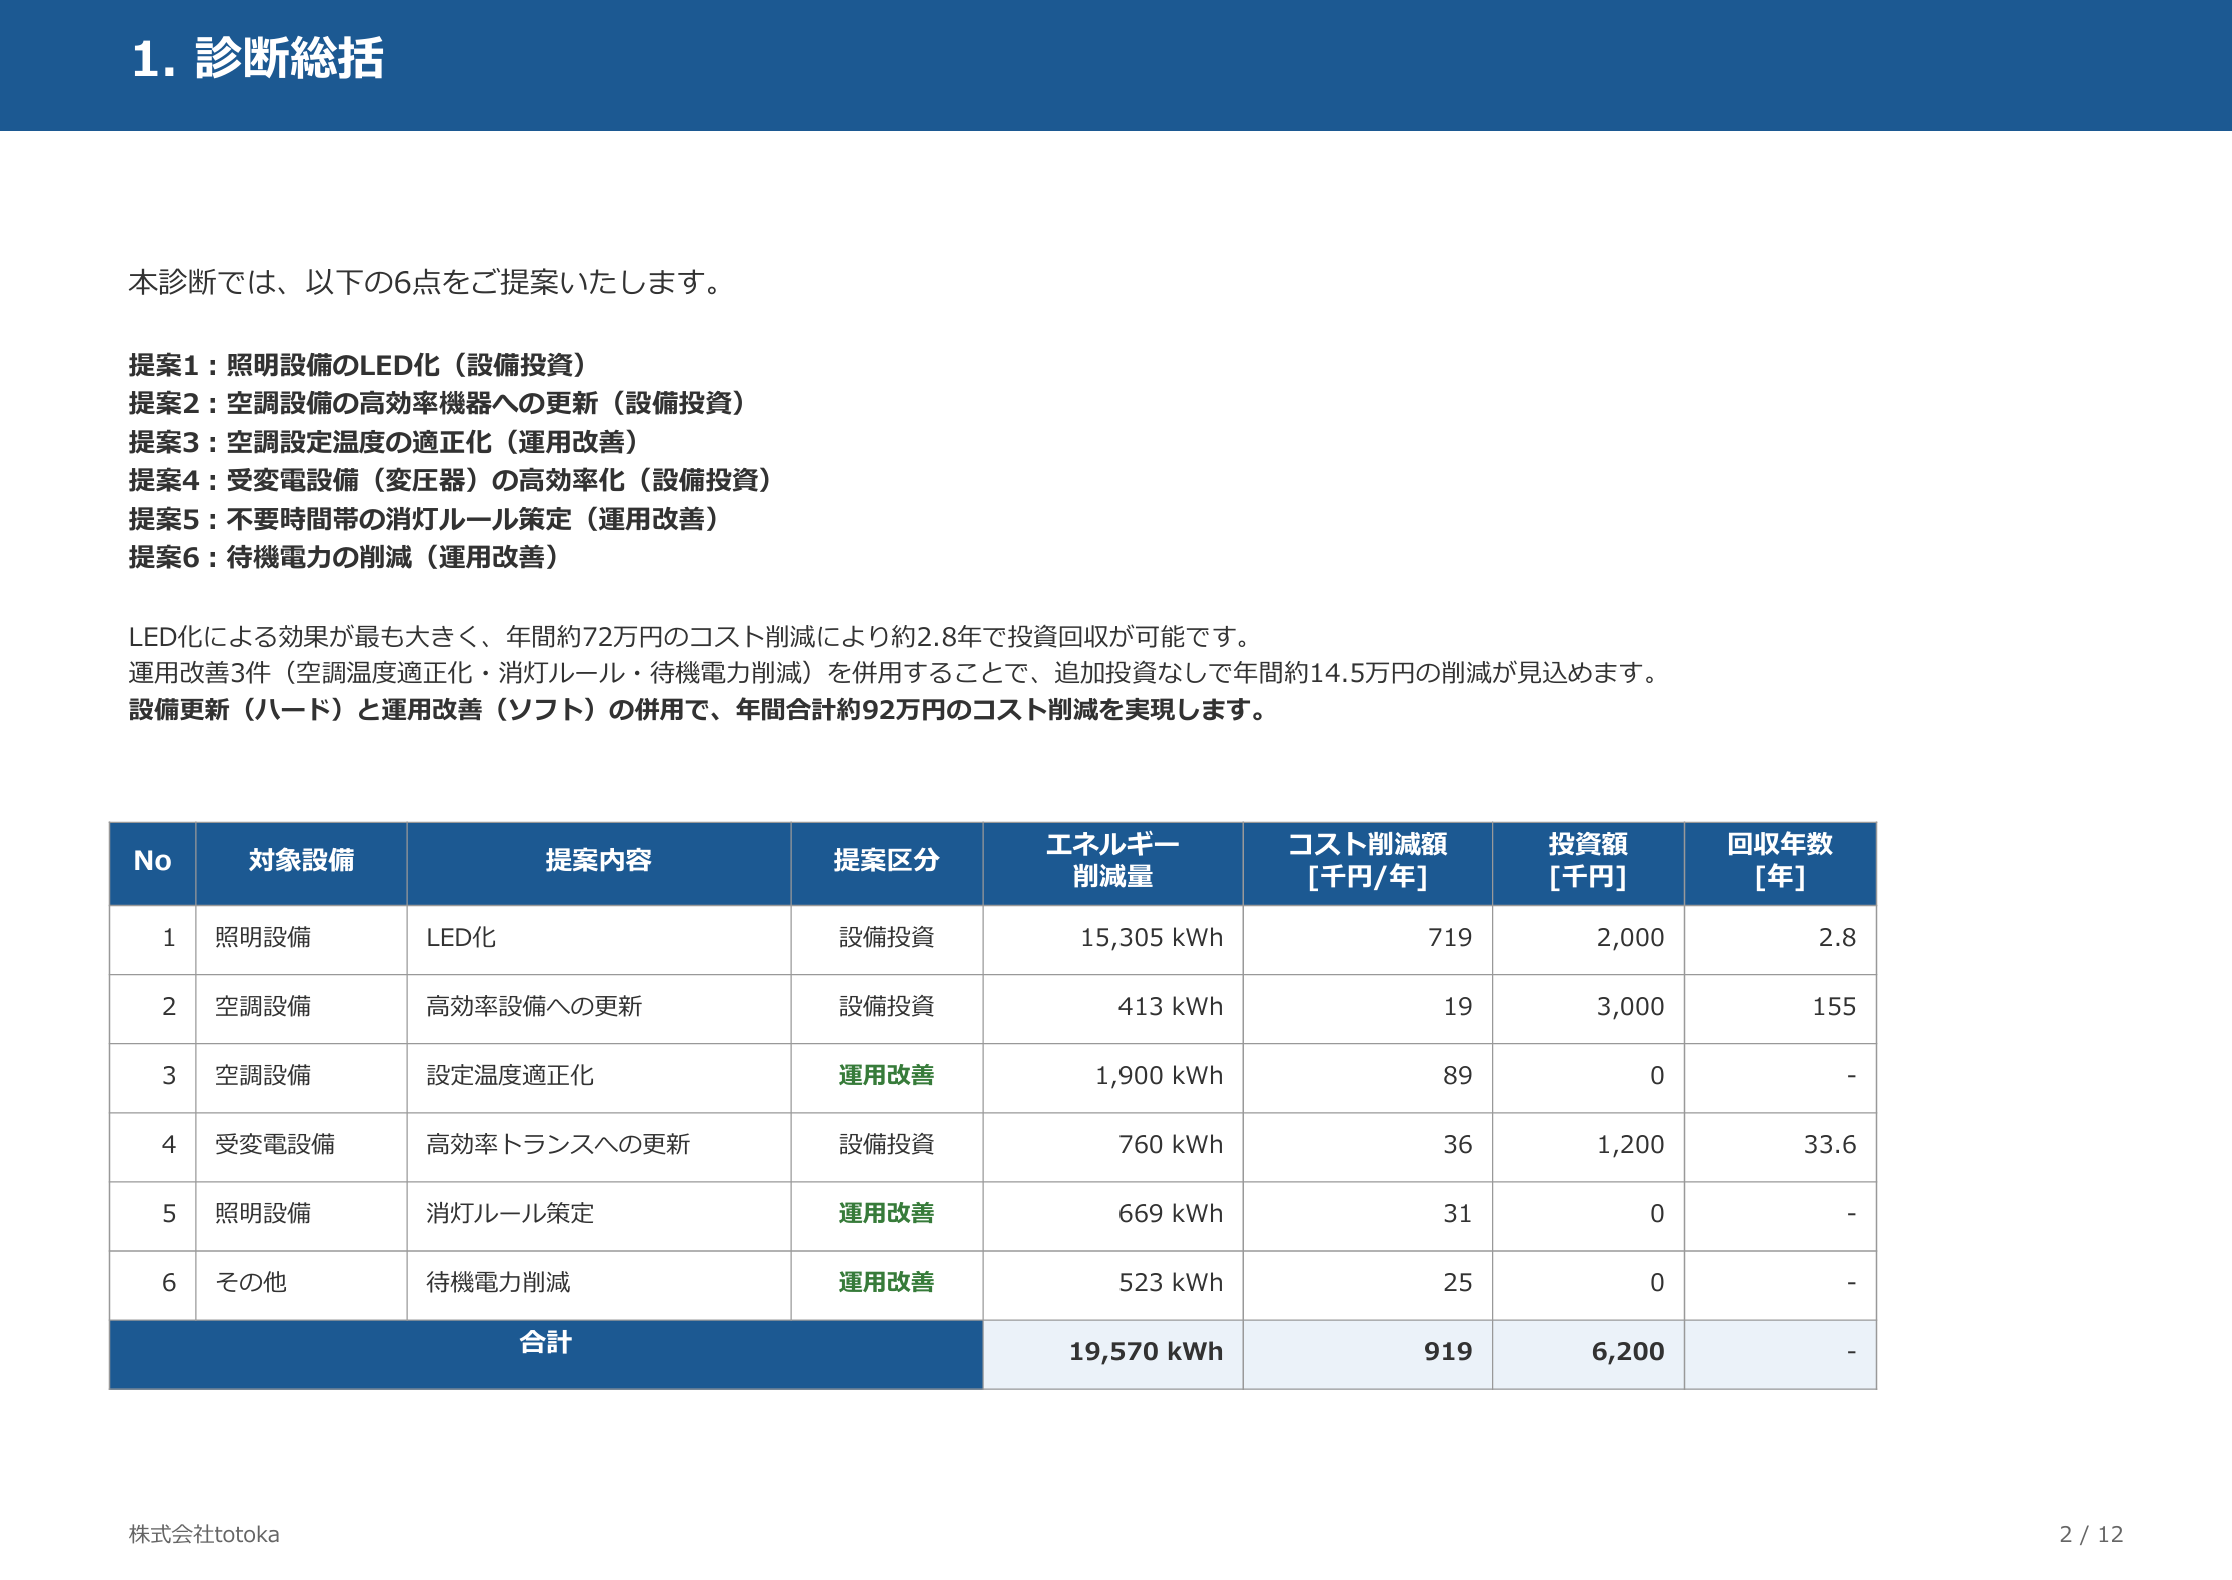Click the '2.8' payback years cell
The image size is (2232, 1580).
(x=1780, y=940)
